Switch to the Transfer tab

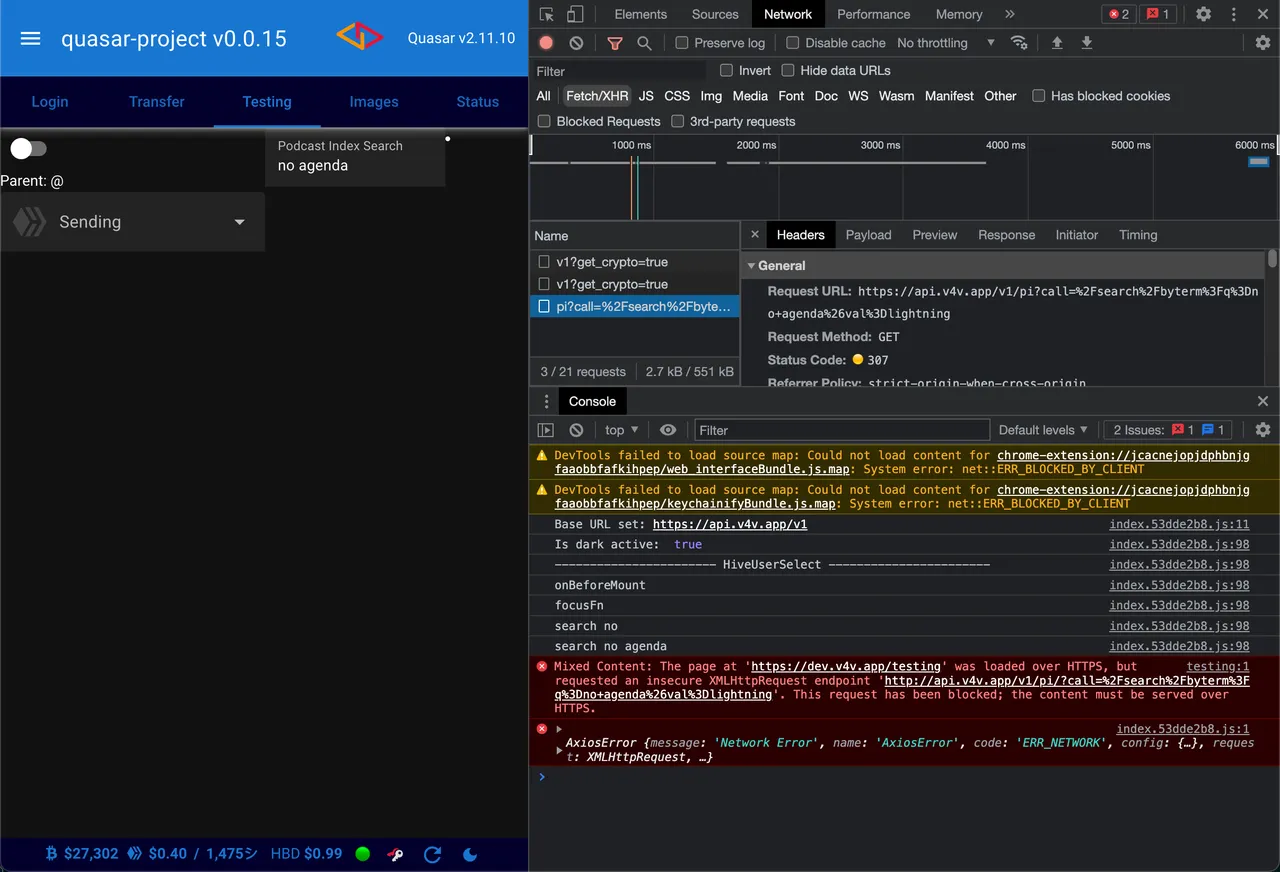point(157,102)
